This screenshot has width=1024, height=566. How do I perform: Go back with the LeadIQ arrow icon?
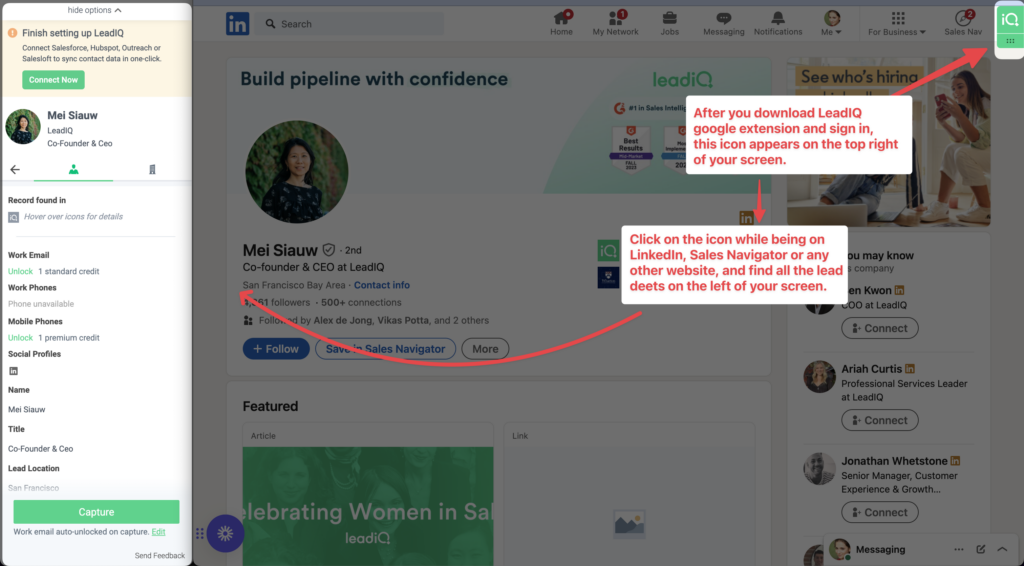tap(15, 170)
